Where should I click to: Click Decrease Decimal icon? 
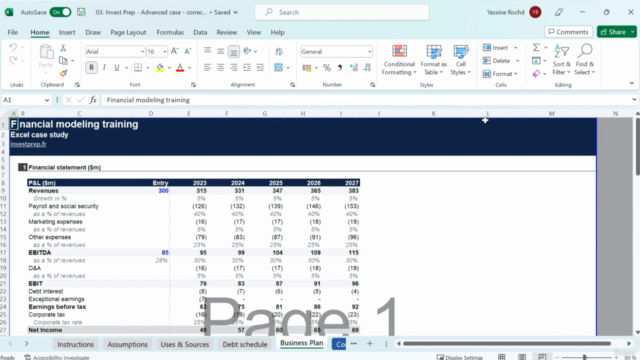coord(367,68)
